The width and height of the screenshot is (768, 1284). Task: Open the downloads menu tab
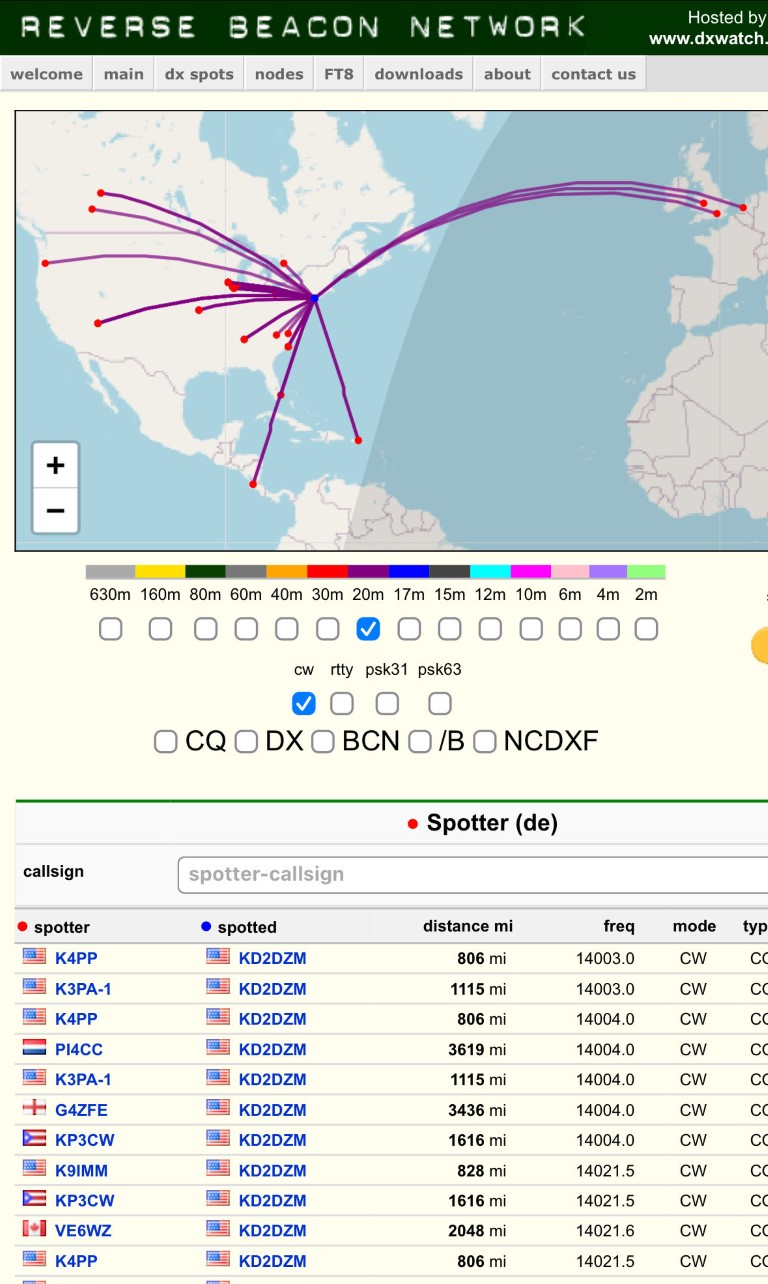point(418,74)
